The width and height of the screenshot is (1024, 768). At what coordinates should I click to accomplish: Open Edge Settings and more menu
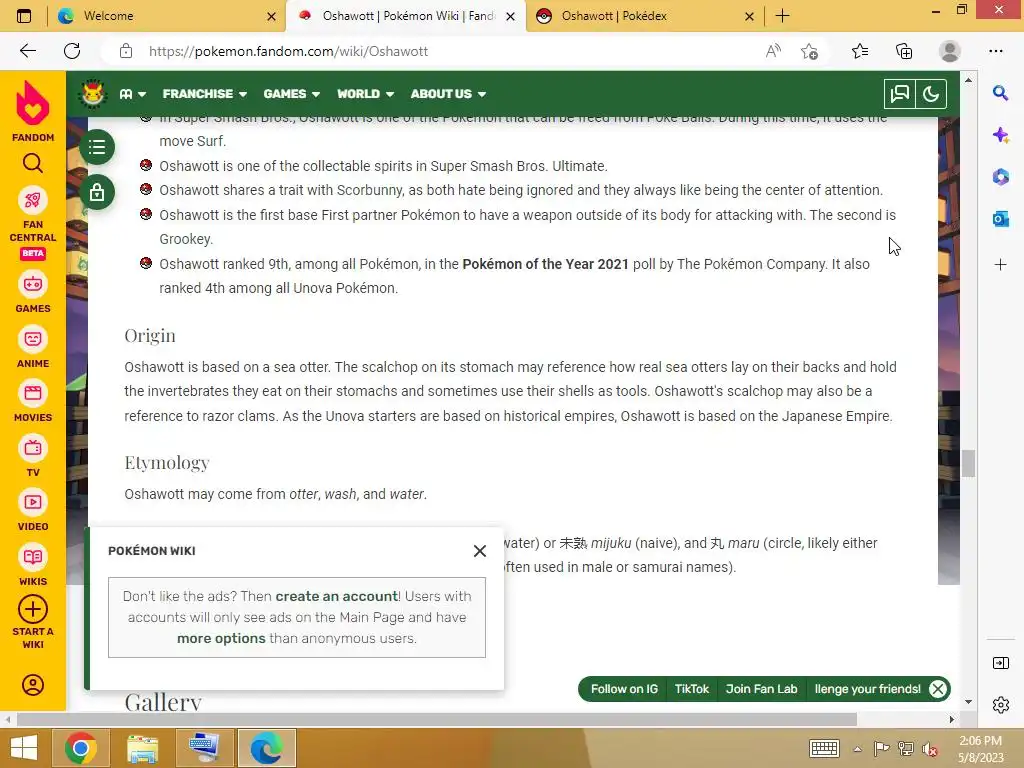[x=995, y=51]
